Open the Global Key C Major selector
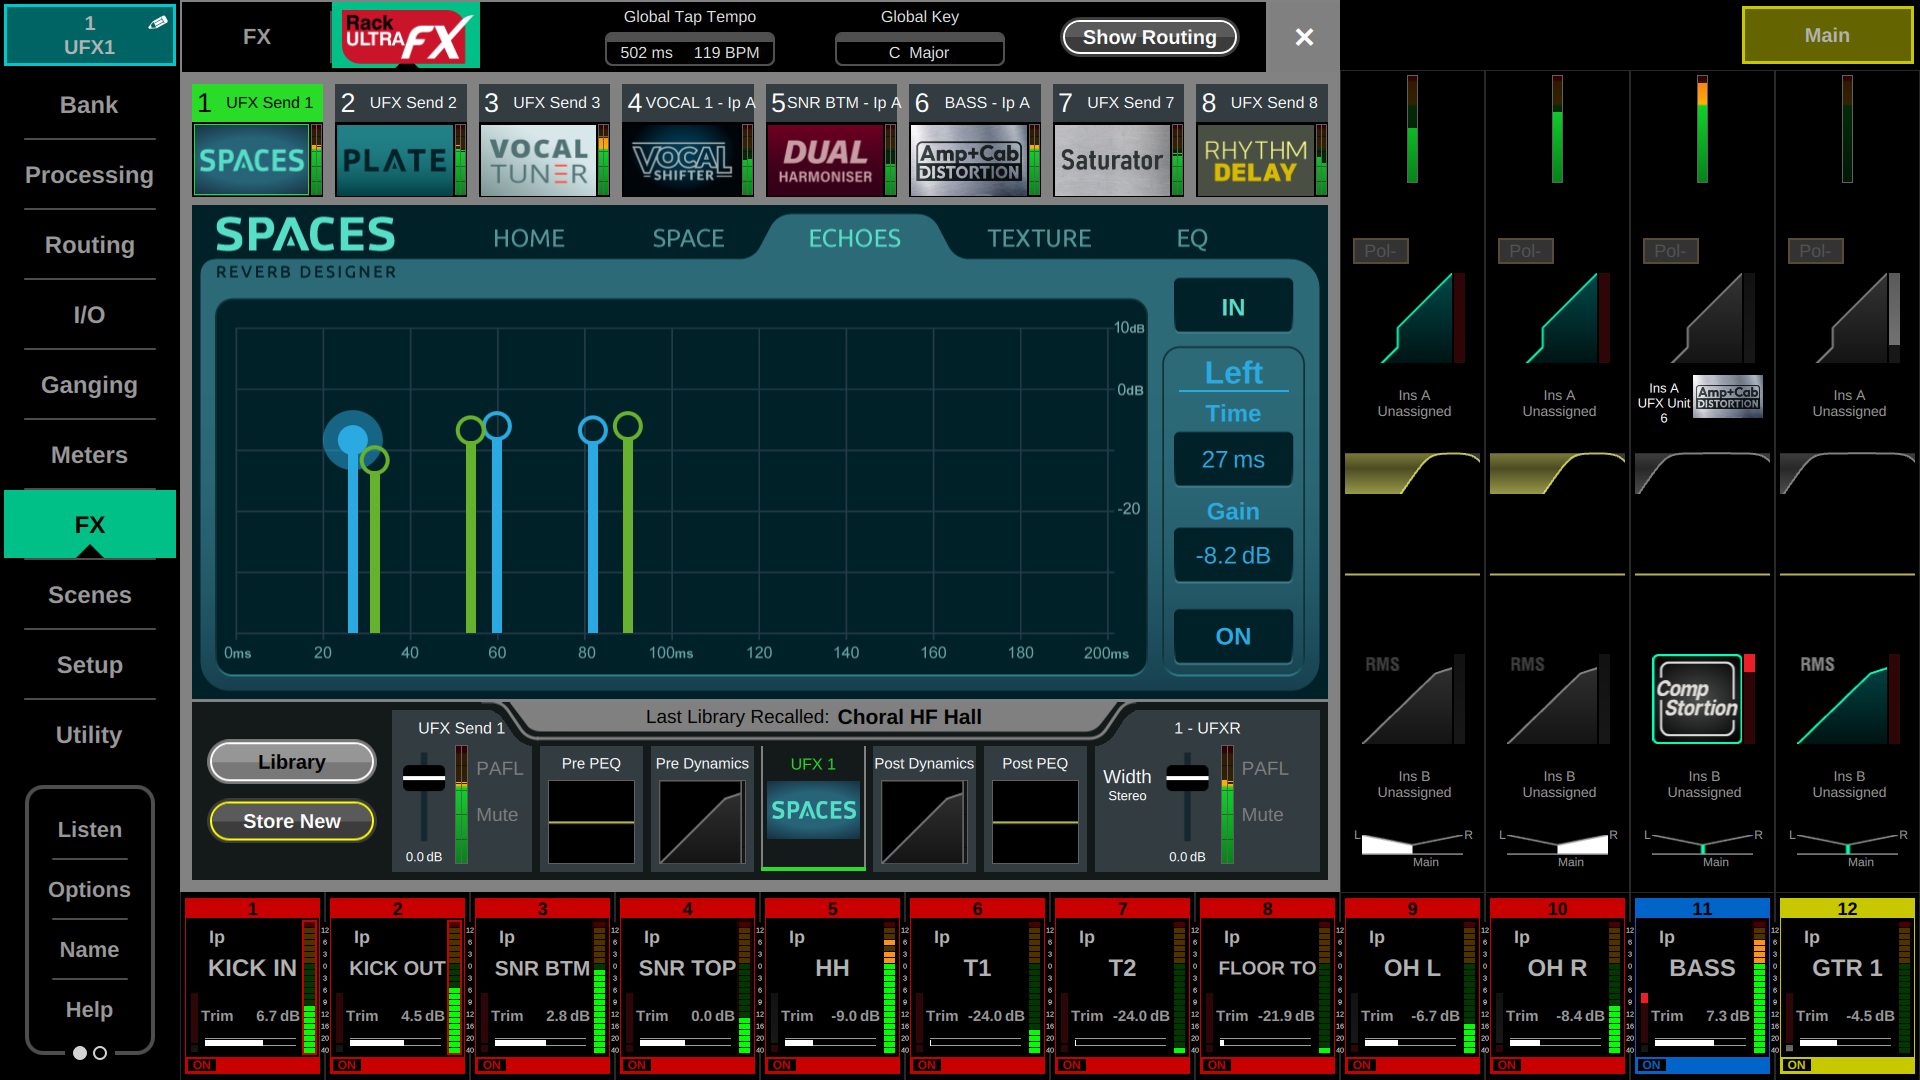 coord(919,52)
